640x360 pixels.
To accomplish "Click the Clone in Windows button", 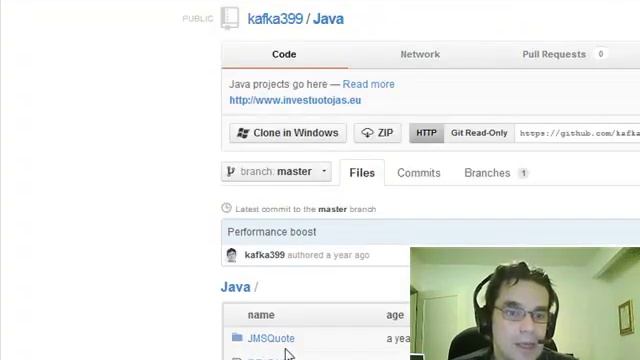I will (x=288, y=133).
